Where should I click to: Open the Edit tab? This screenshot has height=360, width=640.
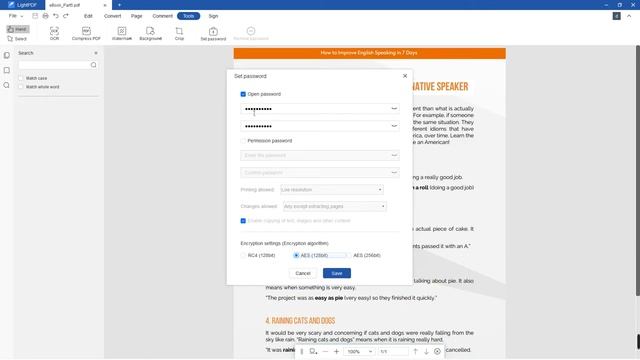click(88, 16)
